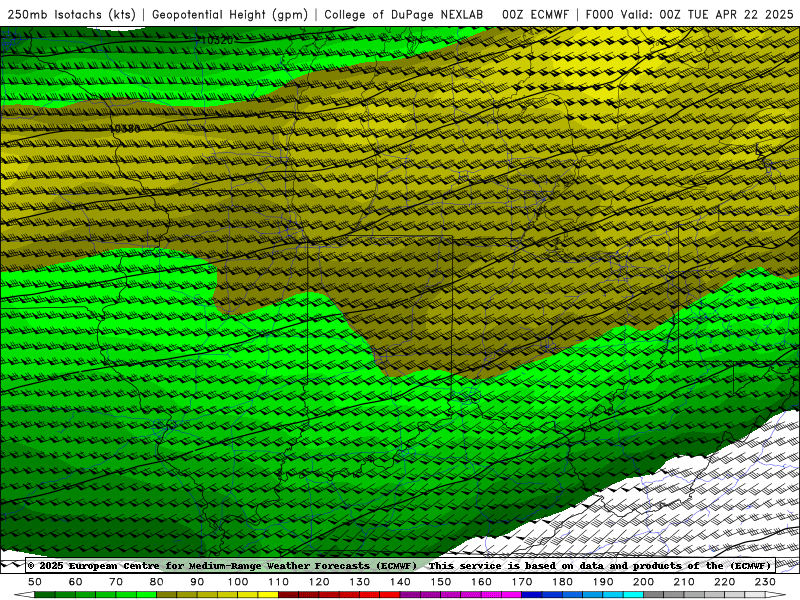Click the 230 value on the color scale
This screenshot has width=800, height=600.
pyautogui.click(x=765, y=582)
